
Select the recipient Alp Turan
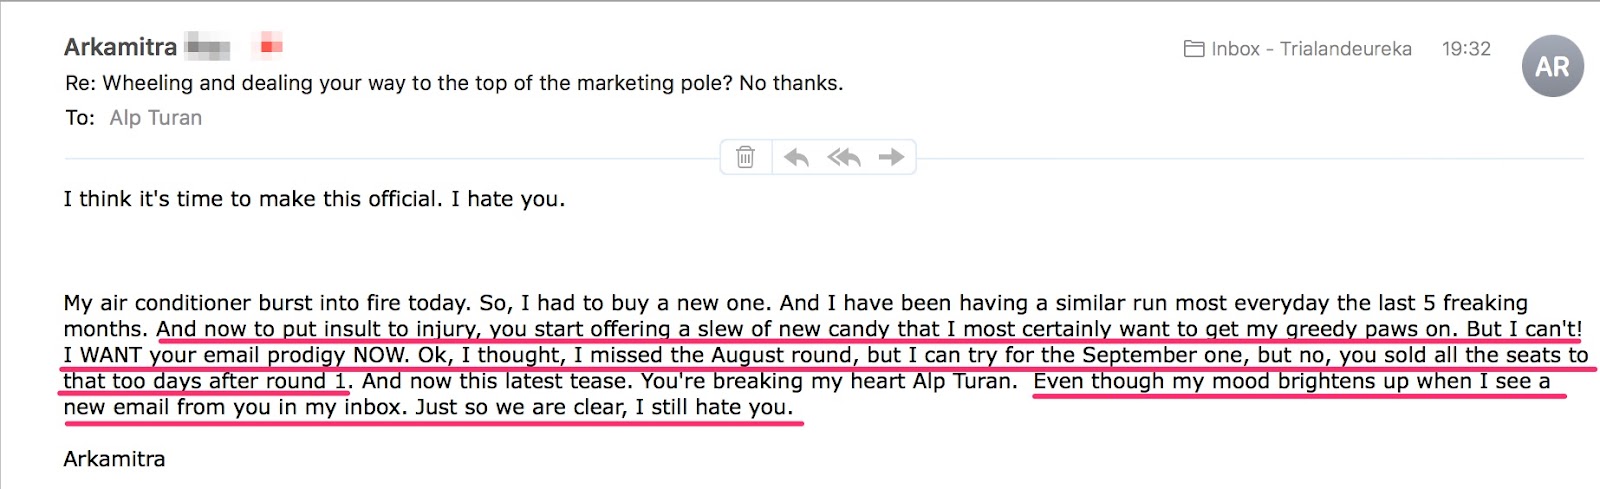coord(156,118)
